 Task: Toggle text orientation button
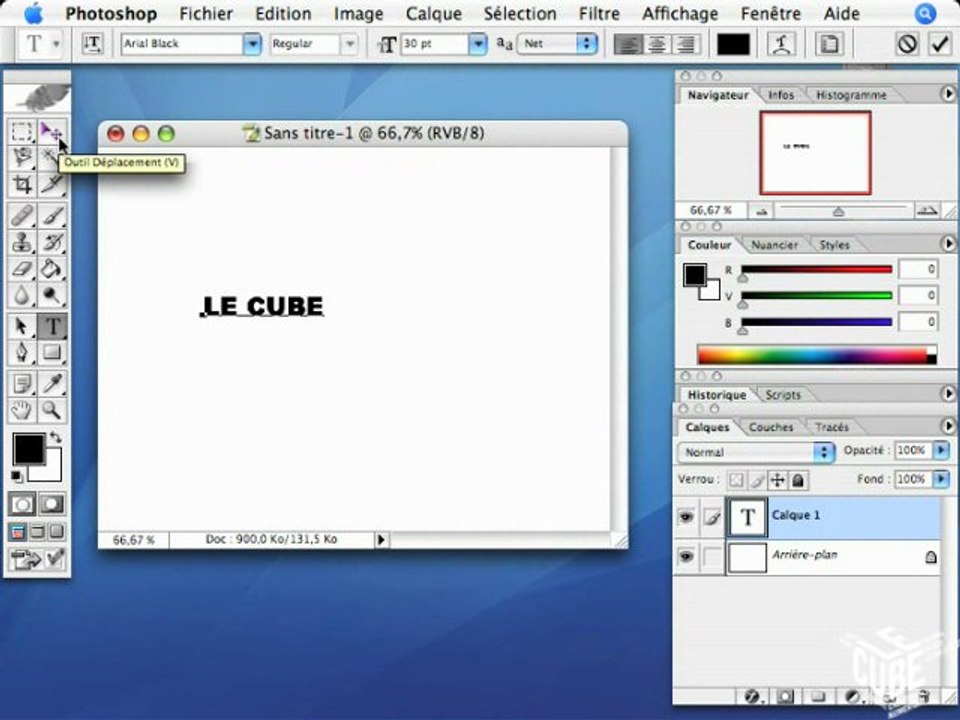click(x=92, y=43)
